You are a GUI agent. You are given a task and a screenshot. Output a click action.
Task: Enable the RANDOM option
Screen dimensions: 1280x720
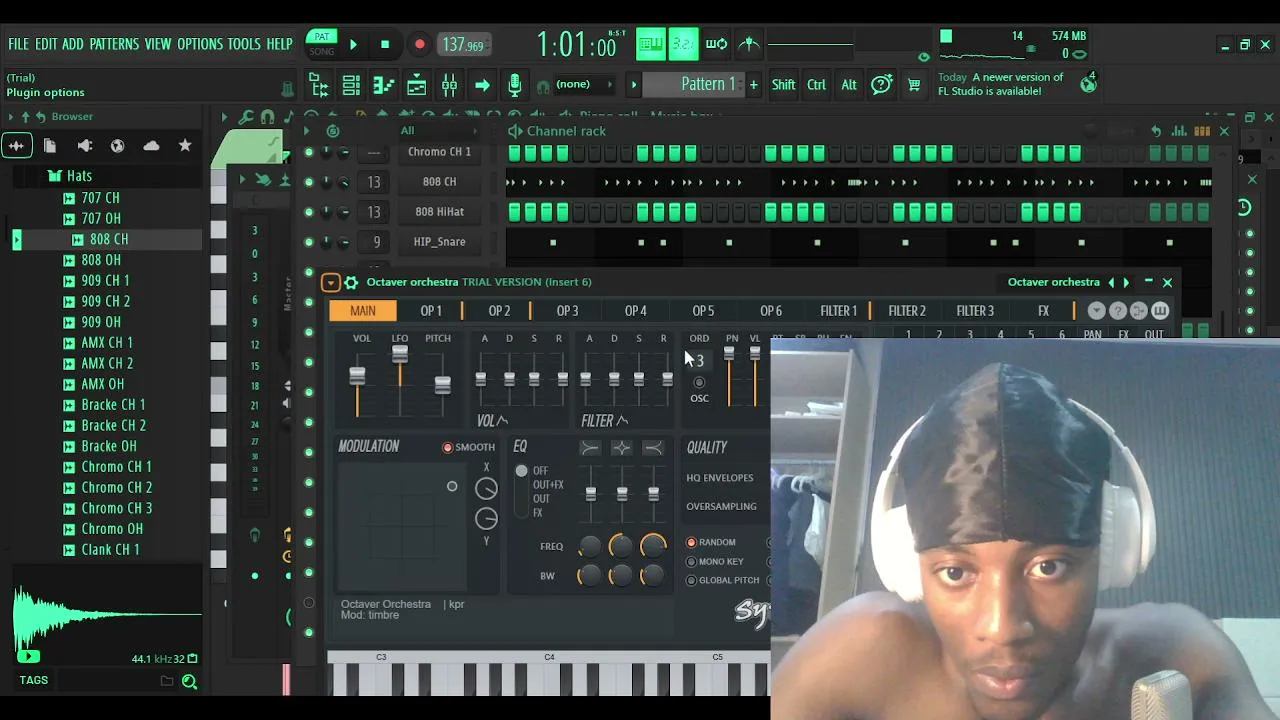pyautogui.click(x=711, y=542)
